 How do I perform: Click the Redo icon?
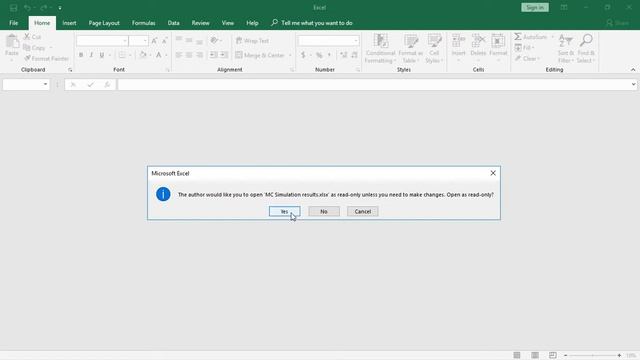click(43, 8)
